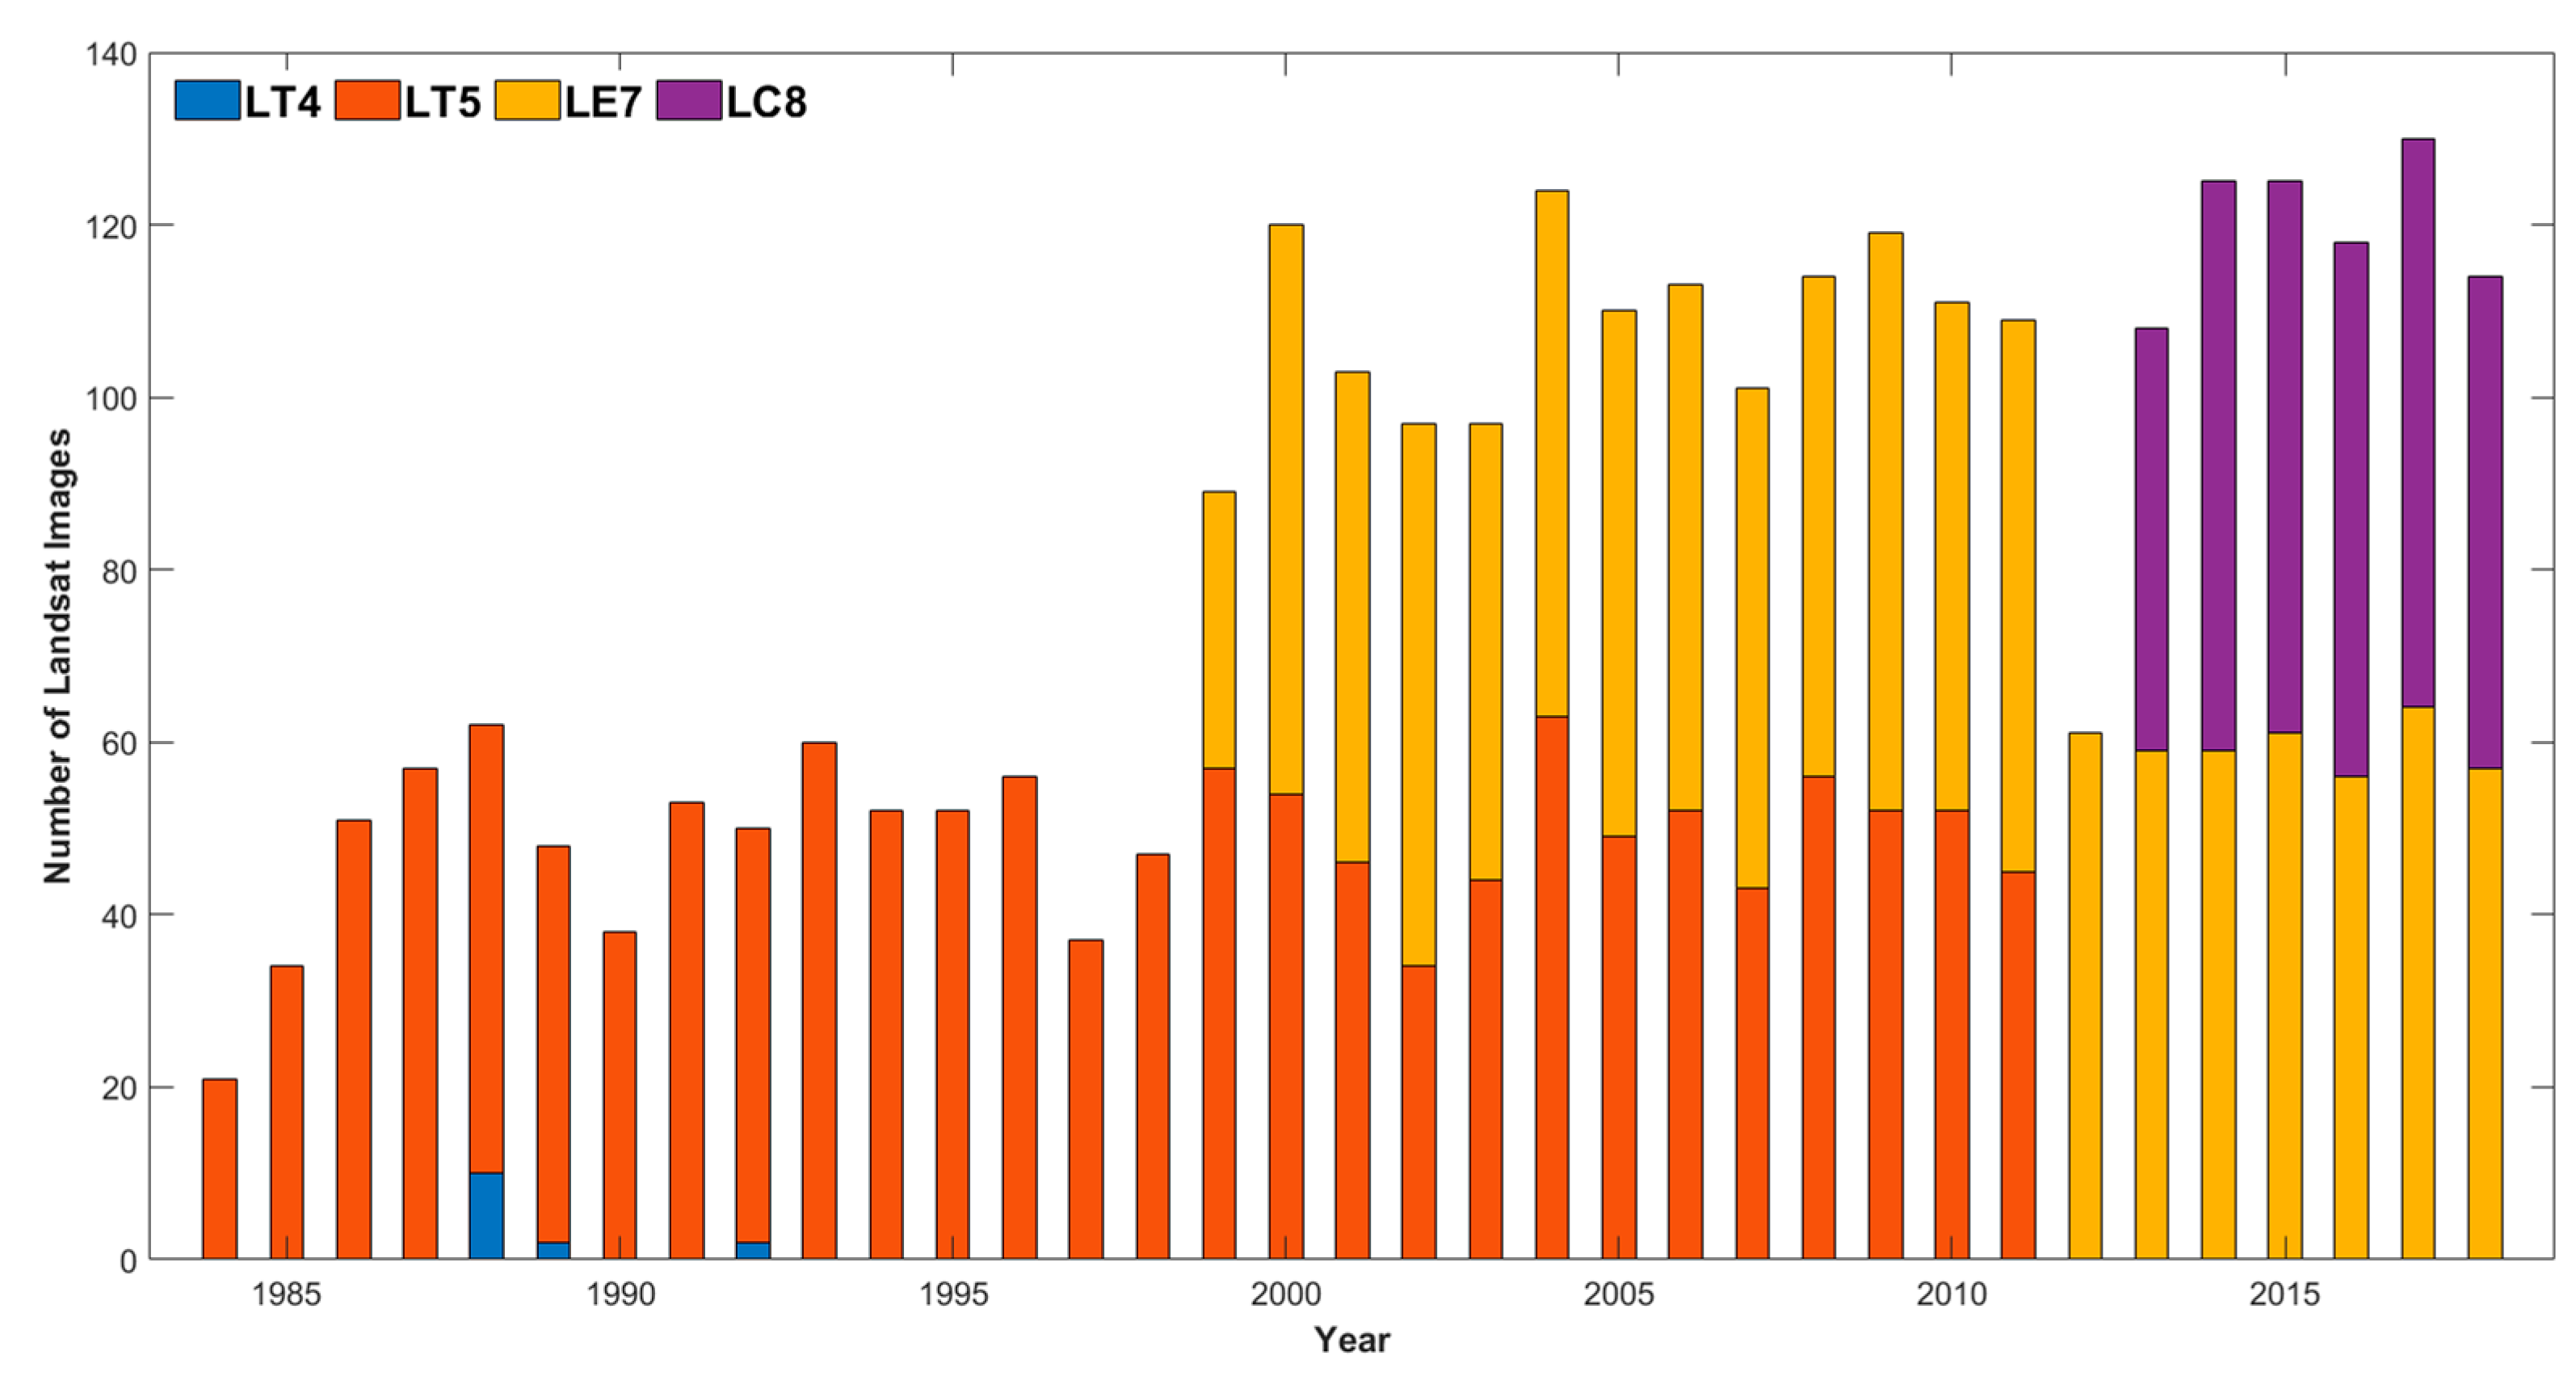Click the 1985 x-axis tick label
The height and width of the screenshot is (1393, 2576).
click(287, 1294)
